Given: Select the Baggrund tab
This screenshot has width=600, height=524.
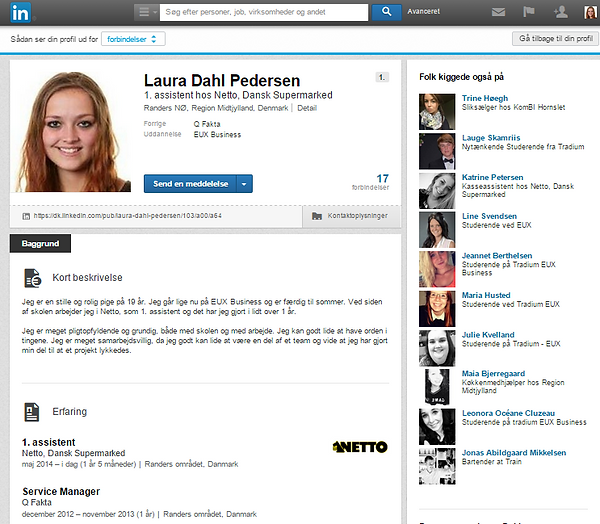Looking at the screenshot, I should click(x=40, y=243).
